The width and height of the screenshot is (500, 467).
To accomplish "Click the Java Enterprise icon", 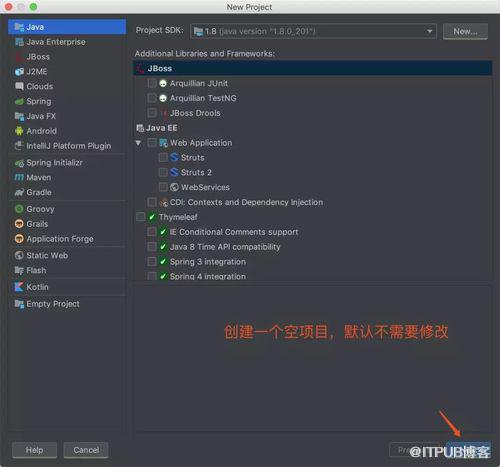I will tap(19, 42).
